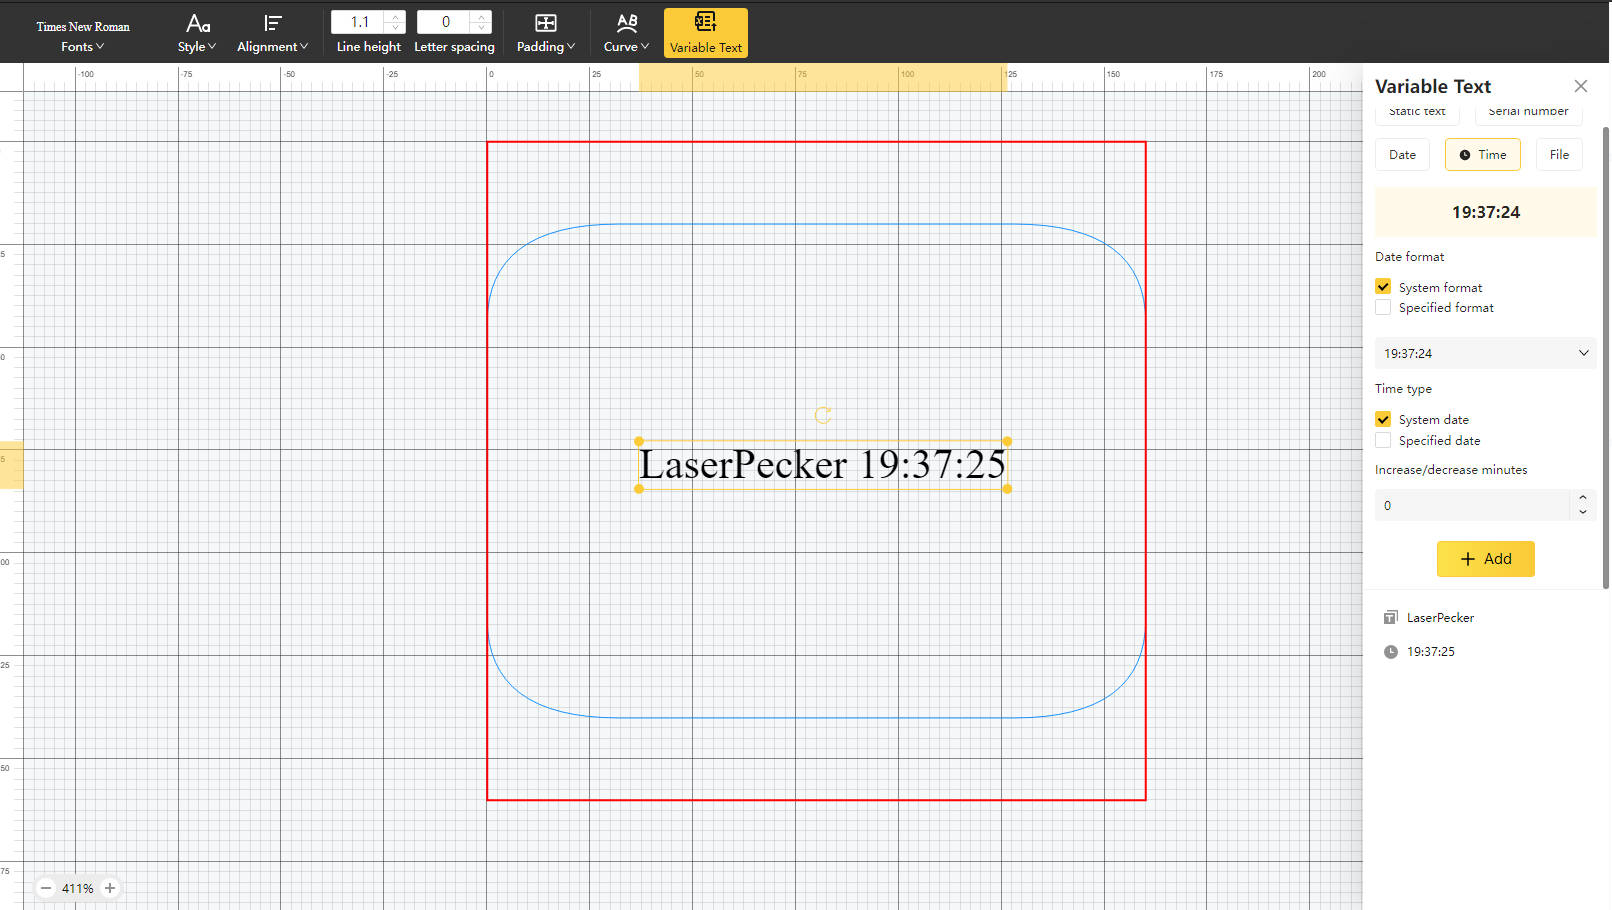The width and height of the screenshot is (1612, 910).
Task: Select the LaserPecker entry label
Action: [x=1440, y=617]
